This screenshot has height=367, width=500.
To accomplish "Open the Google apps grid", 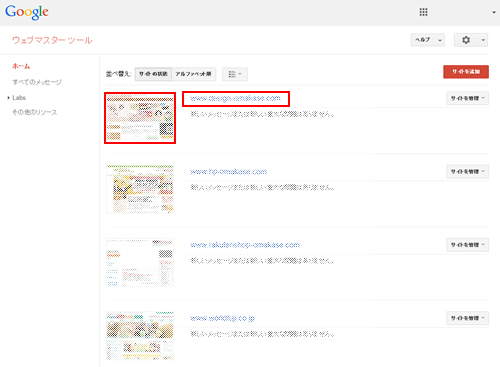I will point(423,12).
